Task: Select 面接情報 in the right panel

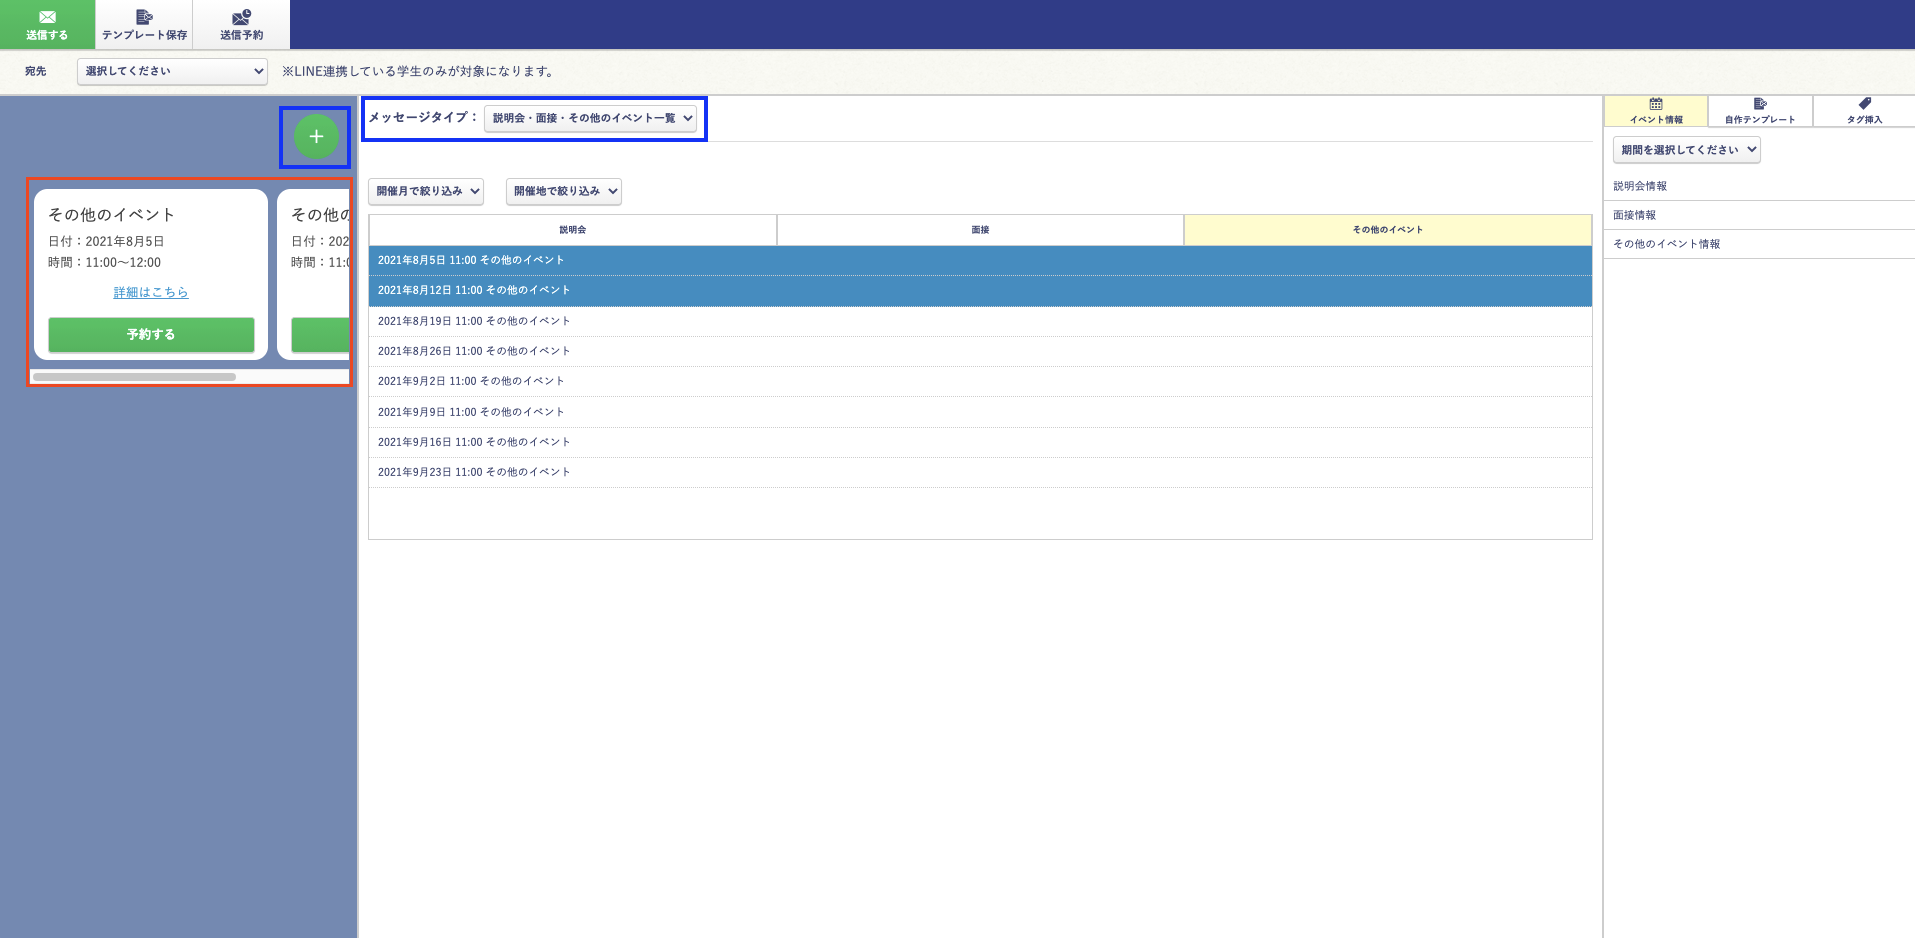Action: click(1634, 215)
